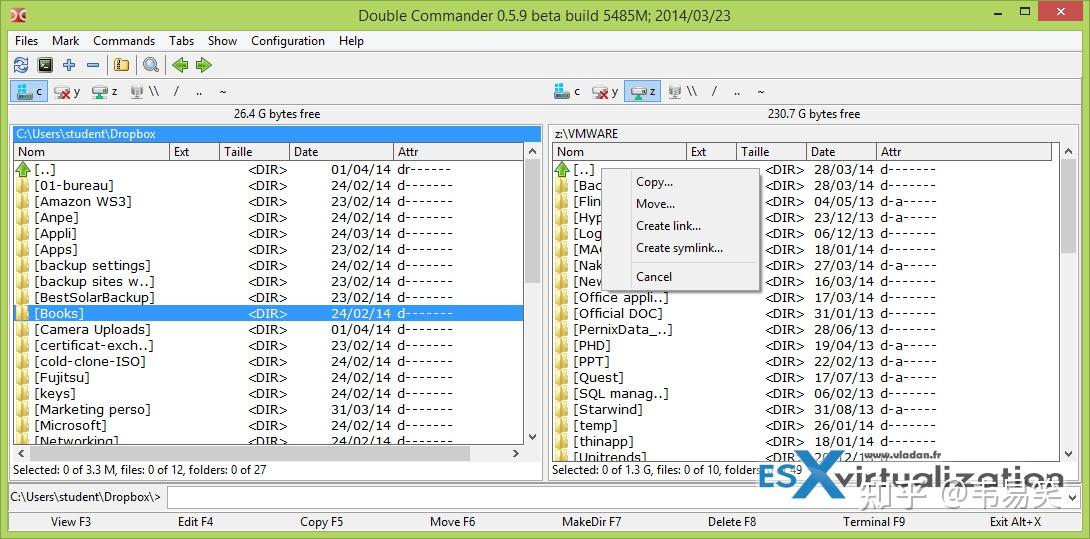The image size is (1090, 539).
Task: Go back with green left arrow
Action: (180, 65)
